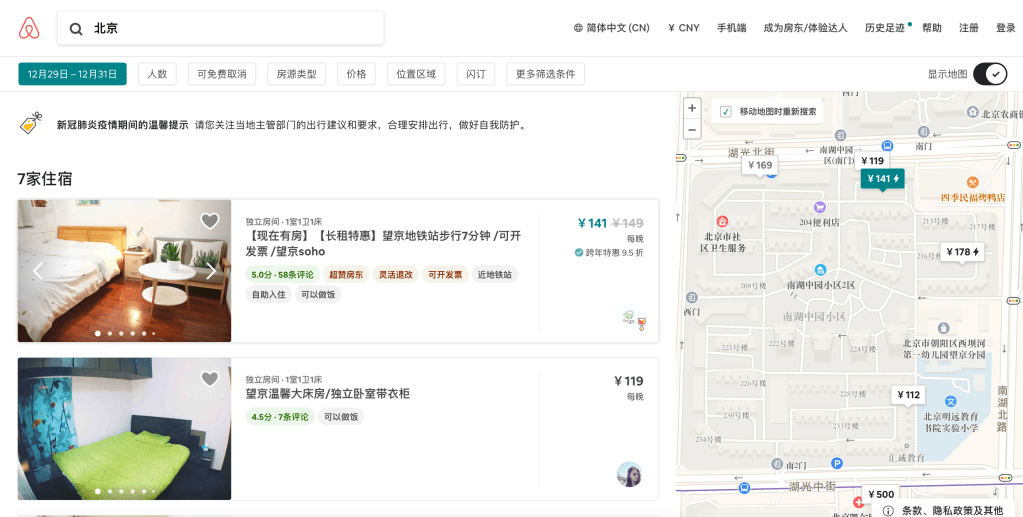Favorite the ¥119 listing with heart

(x=209, y=379)
